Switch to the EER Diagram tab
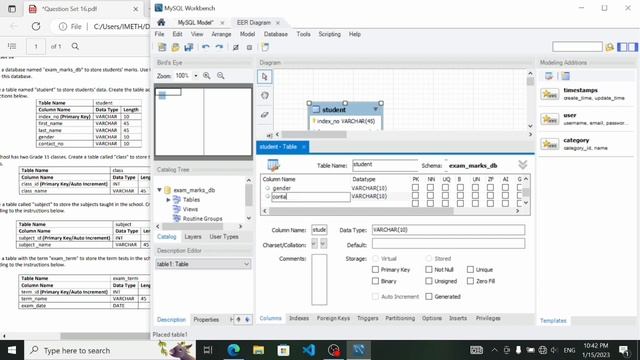The image size is (640, 360). point(253,22)
